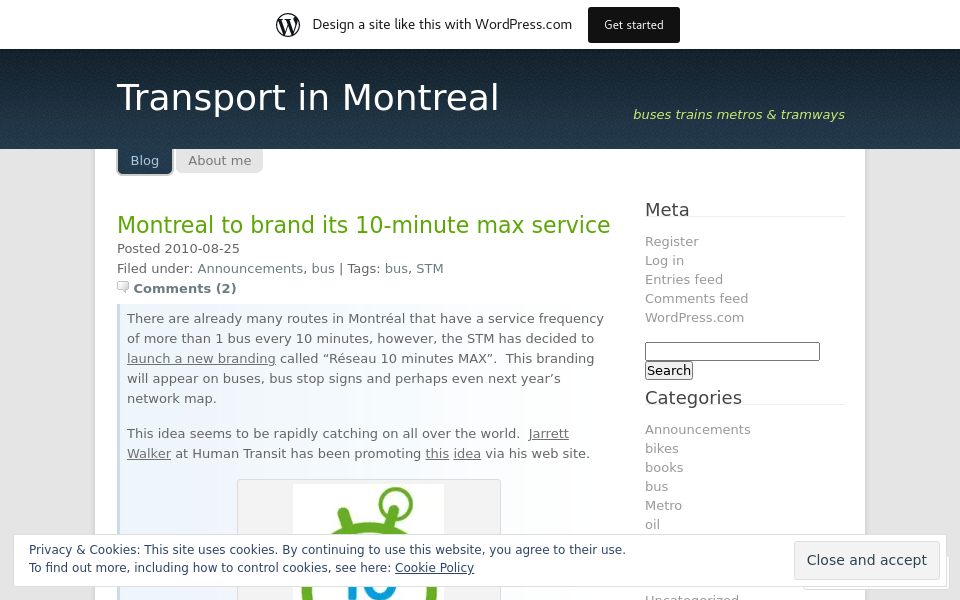This screenshot has width=960, height=600.
Task: Click inside the sidebar search box
Action: (x=731, y=351)
